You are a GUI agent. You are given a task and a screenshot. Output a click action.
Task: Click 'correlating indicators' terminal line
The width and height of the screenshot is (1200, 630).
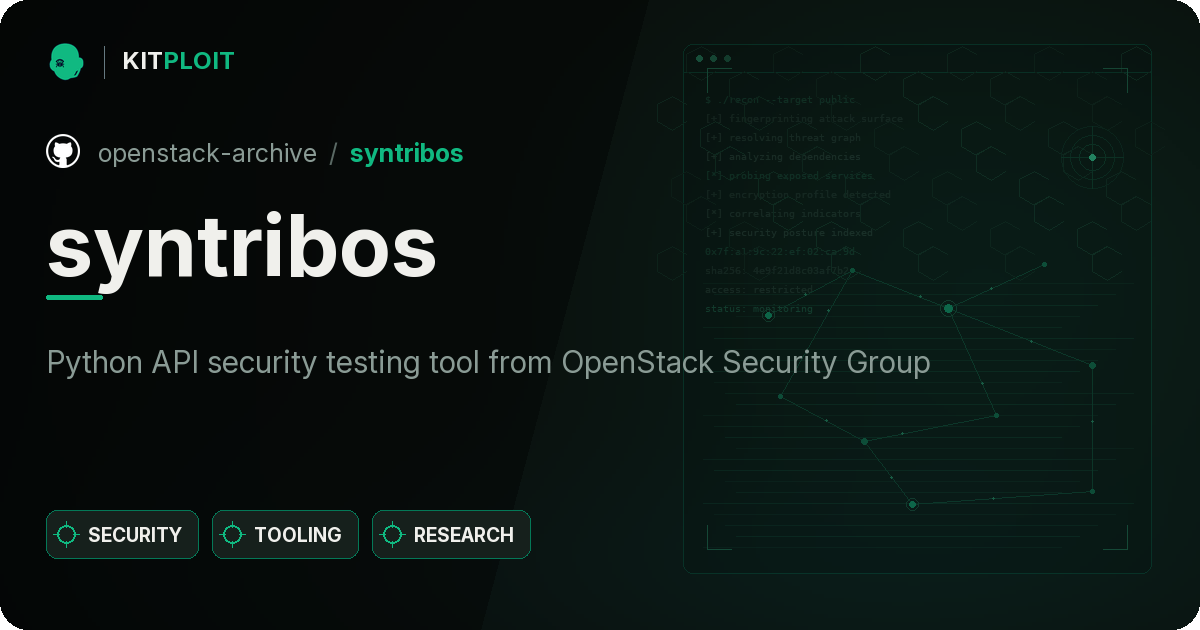pyautogui.click(x=783, y=214)
